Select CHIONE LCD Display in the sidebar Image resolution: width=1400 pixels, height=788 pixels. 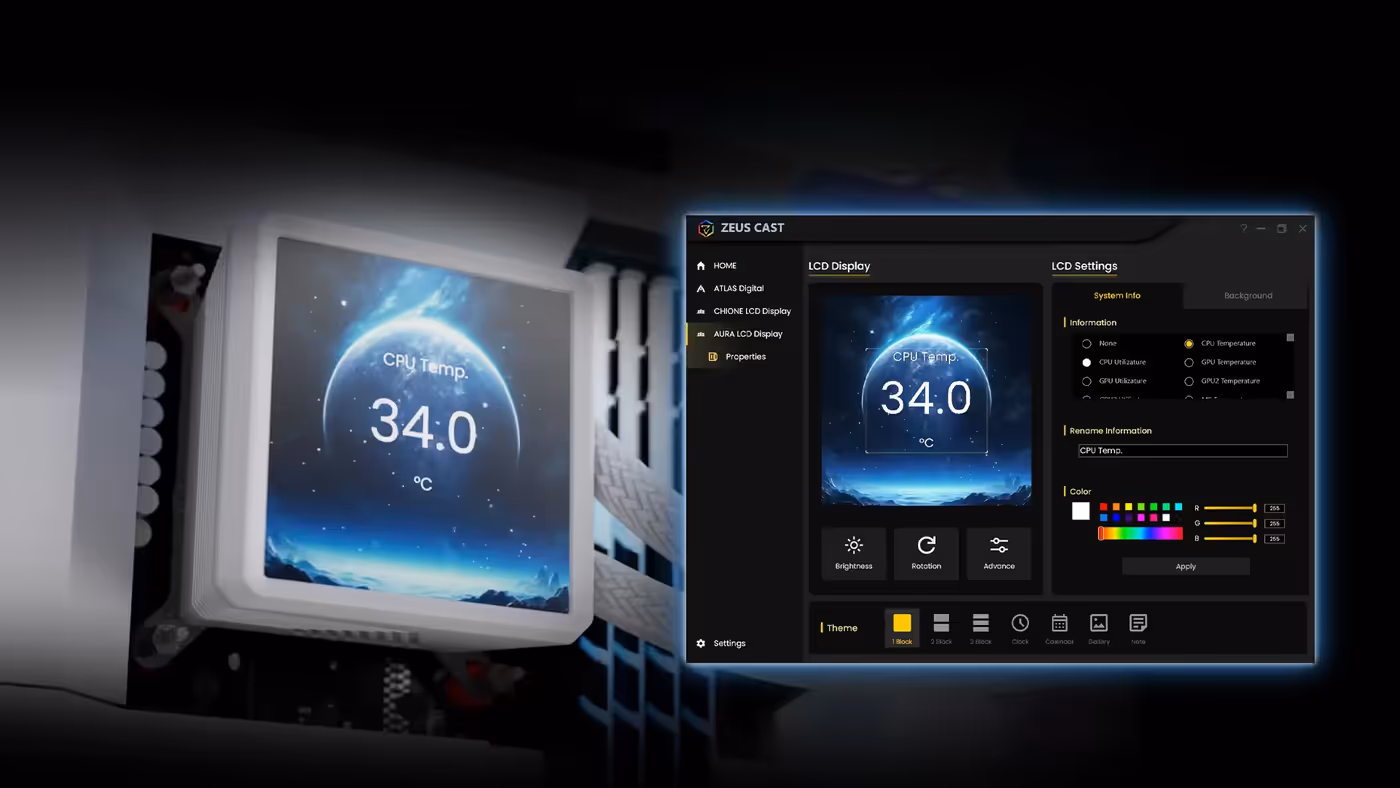(743, 311)
